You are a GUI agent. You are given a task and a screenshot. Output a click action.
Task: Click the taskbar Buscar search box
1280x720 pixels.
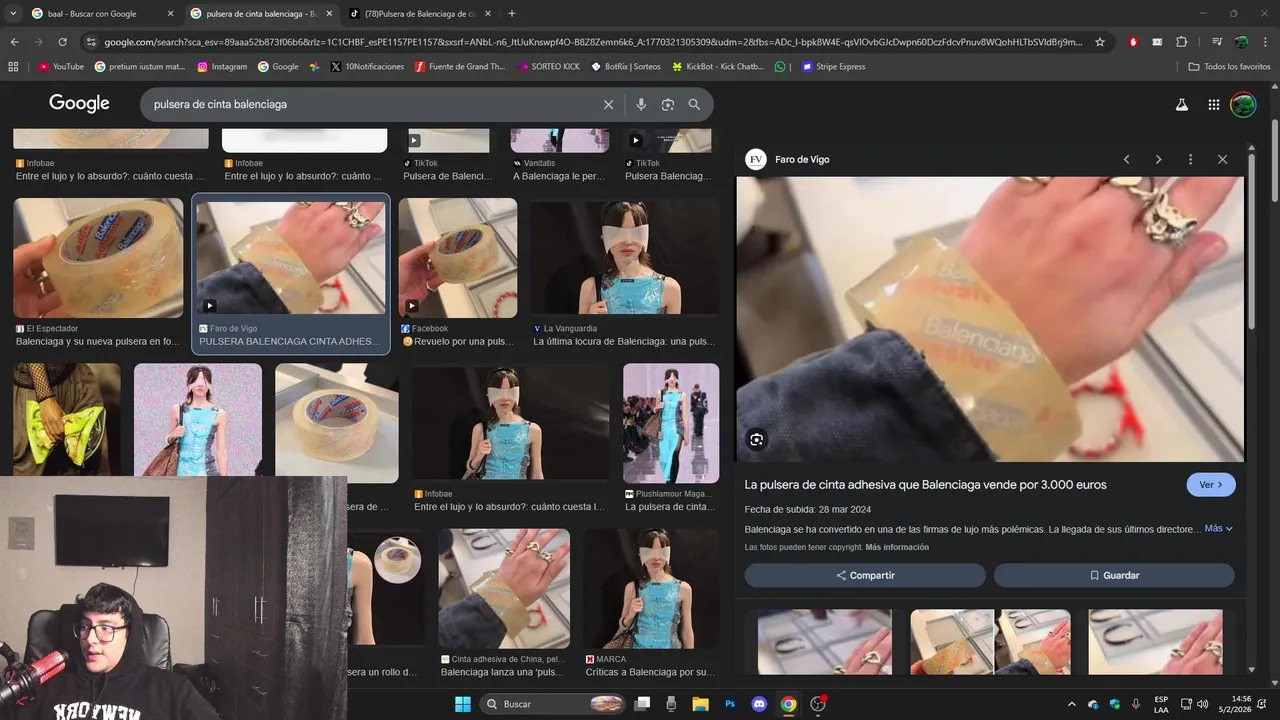553,704
